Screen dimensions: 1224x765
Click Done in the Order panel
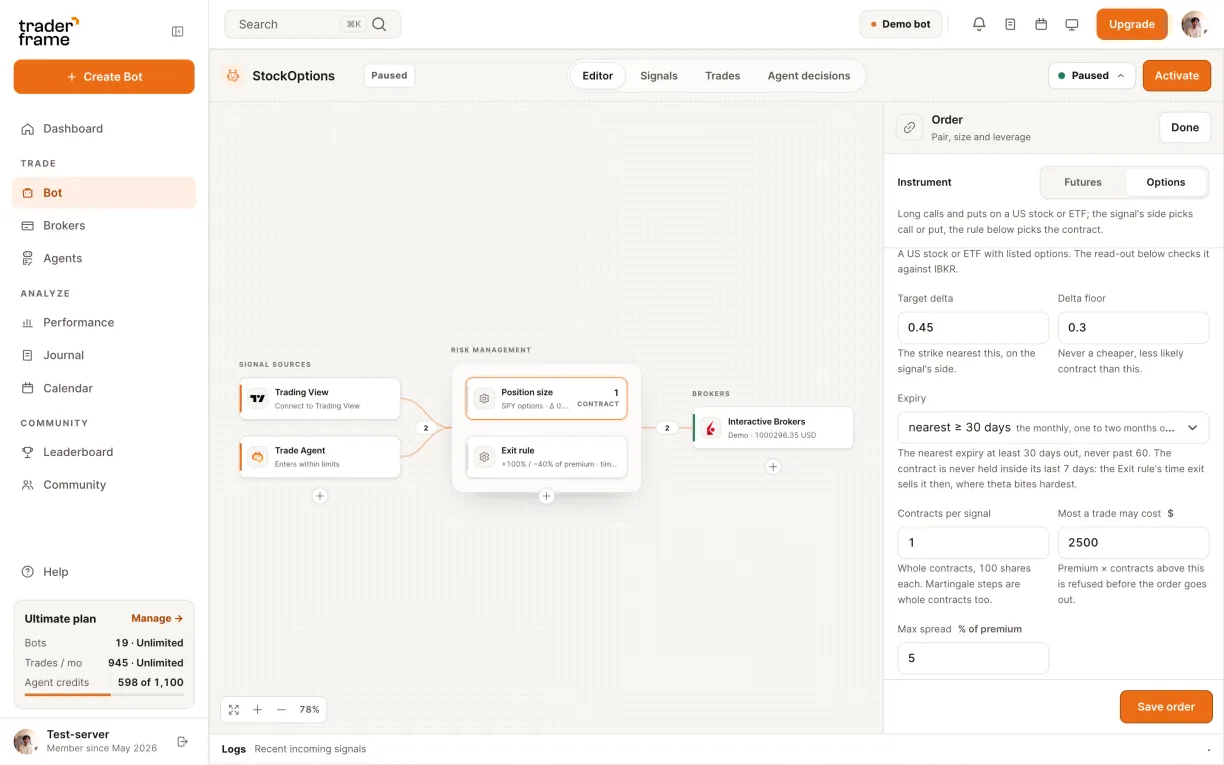tap(1185, 127)
